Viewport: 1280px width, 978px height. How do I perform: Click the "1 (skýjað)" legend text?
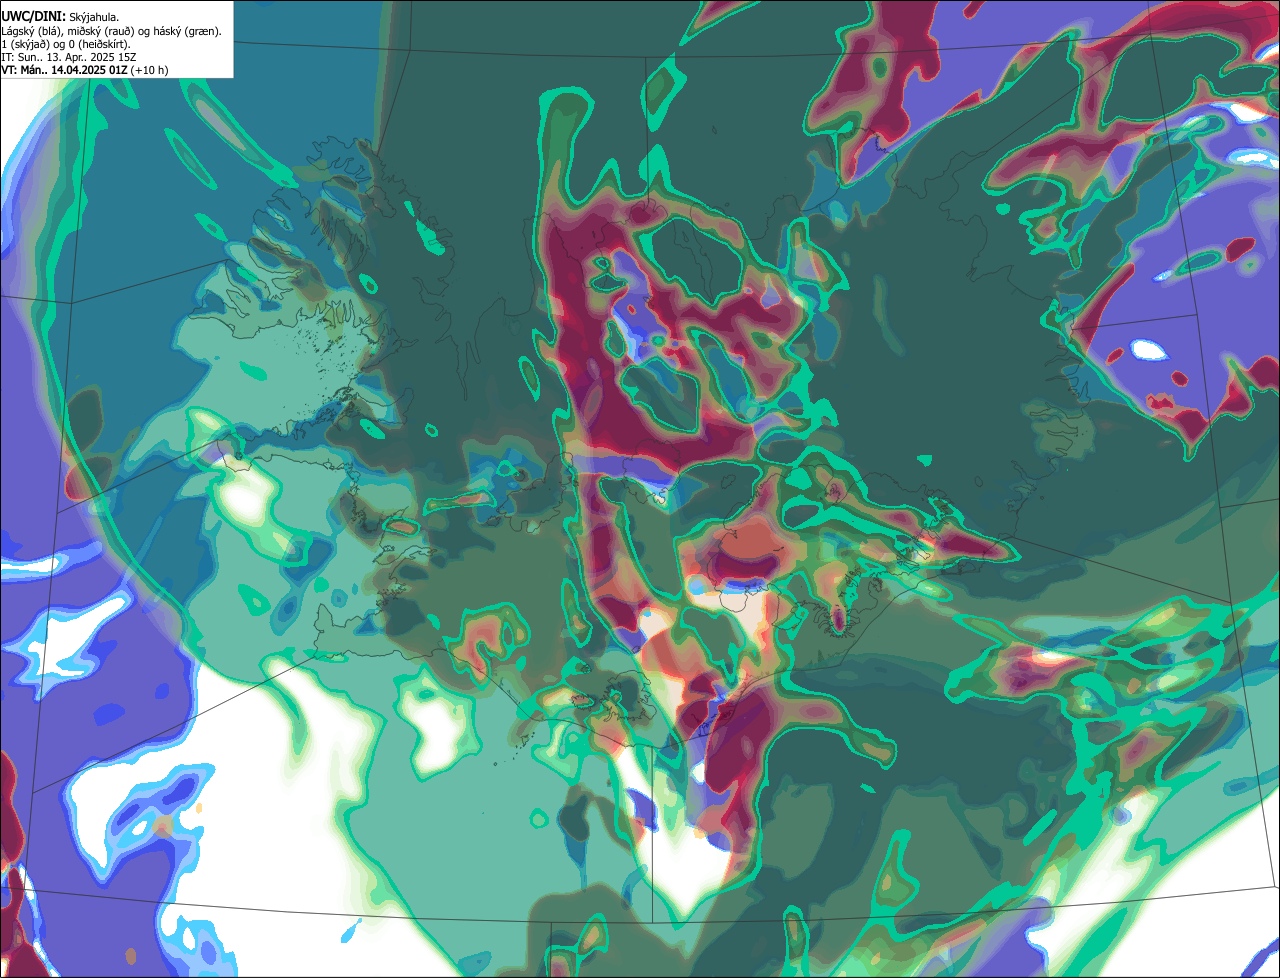pos(24,45)
